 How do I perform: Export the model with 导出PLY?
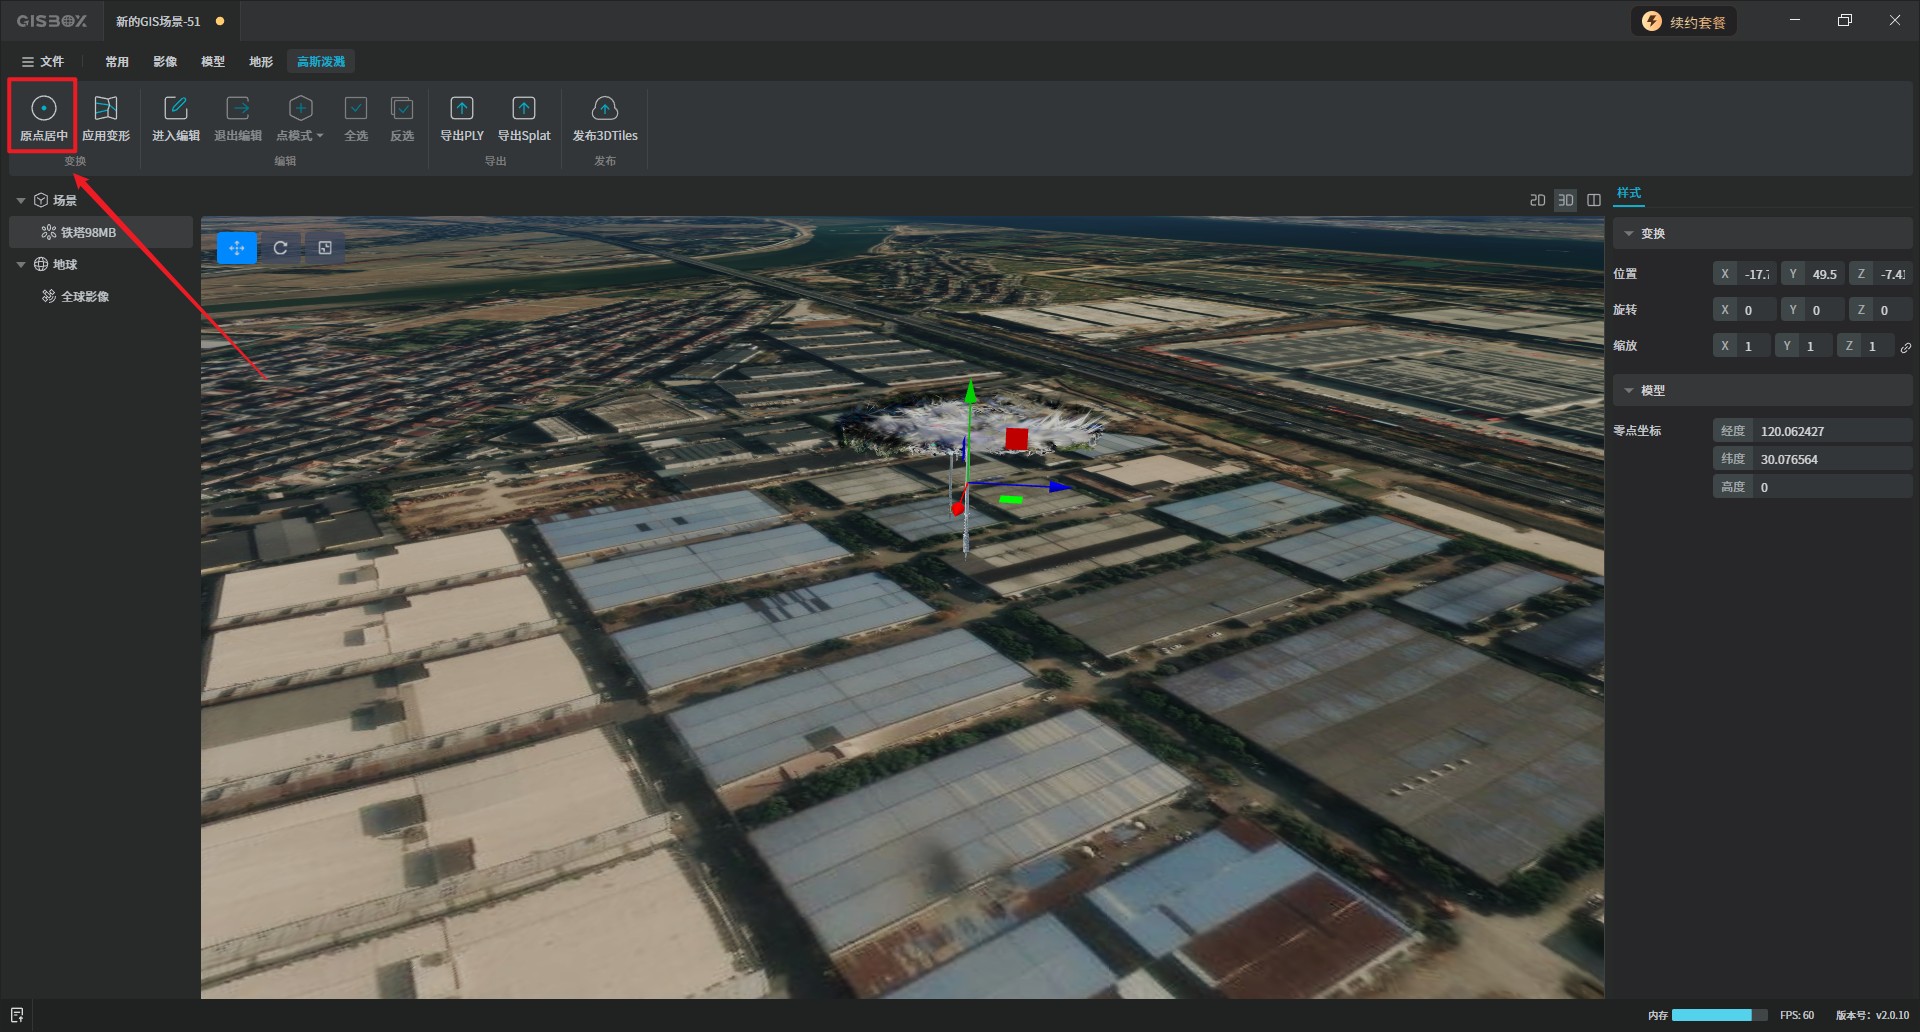461,109
